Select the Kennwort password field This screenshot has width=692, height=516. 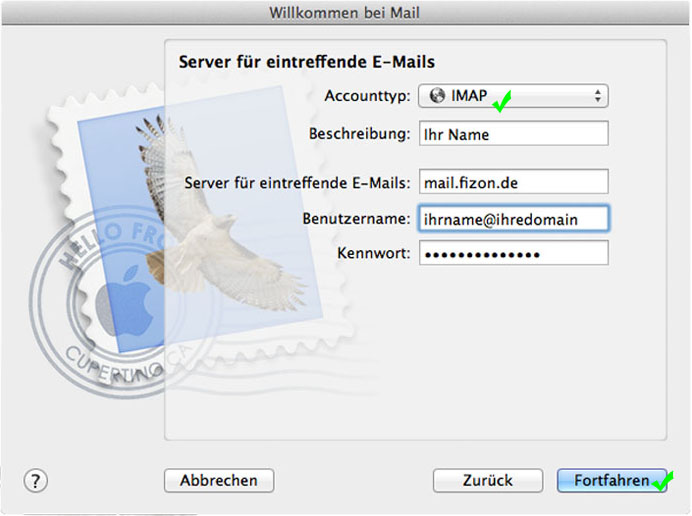point(514,253)
